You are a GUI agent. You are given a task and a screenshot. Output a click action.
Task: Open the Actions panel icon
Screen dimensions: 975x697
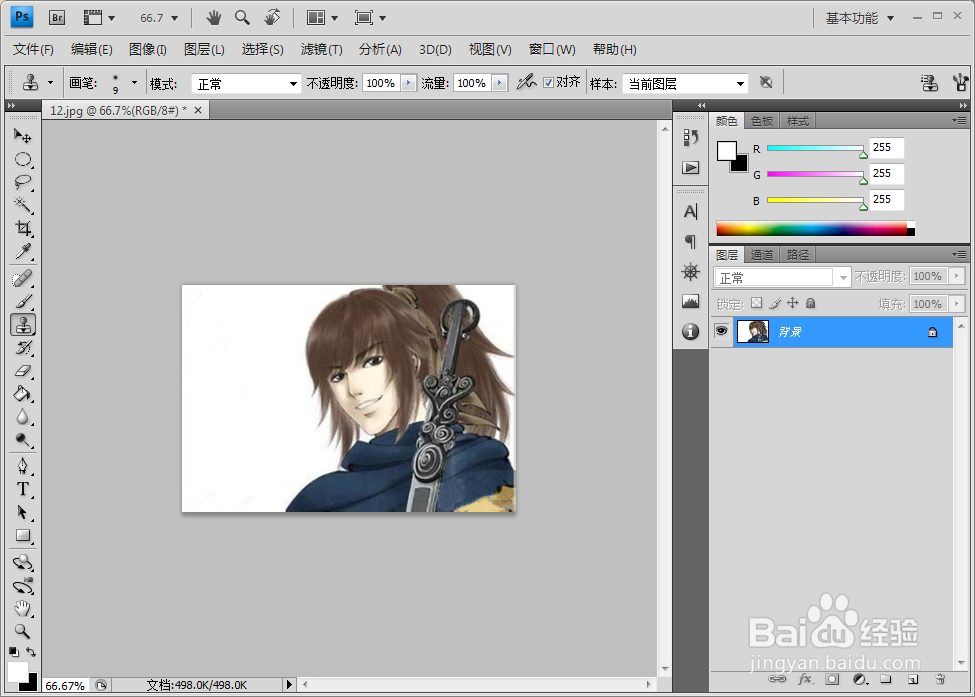click(690, 167)
